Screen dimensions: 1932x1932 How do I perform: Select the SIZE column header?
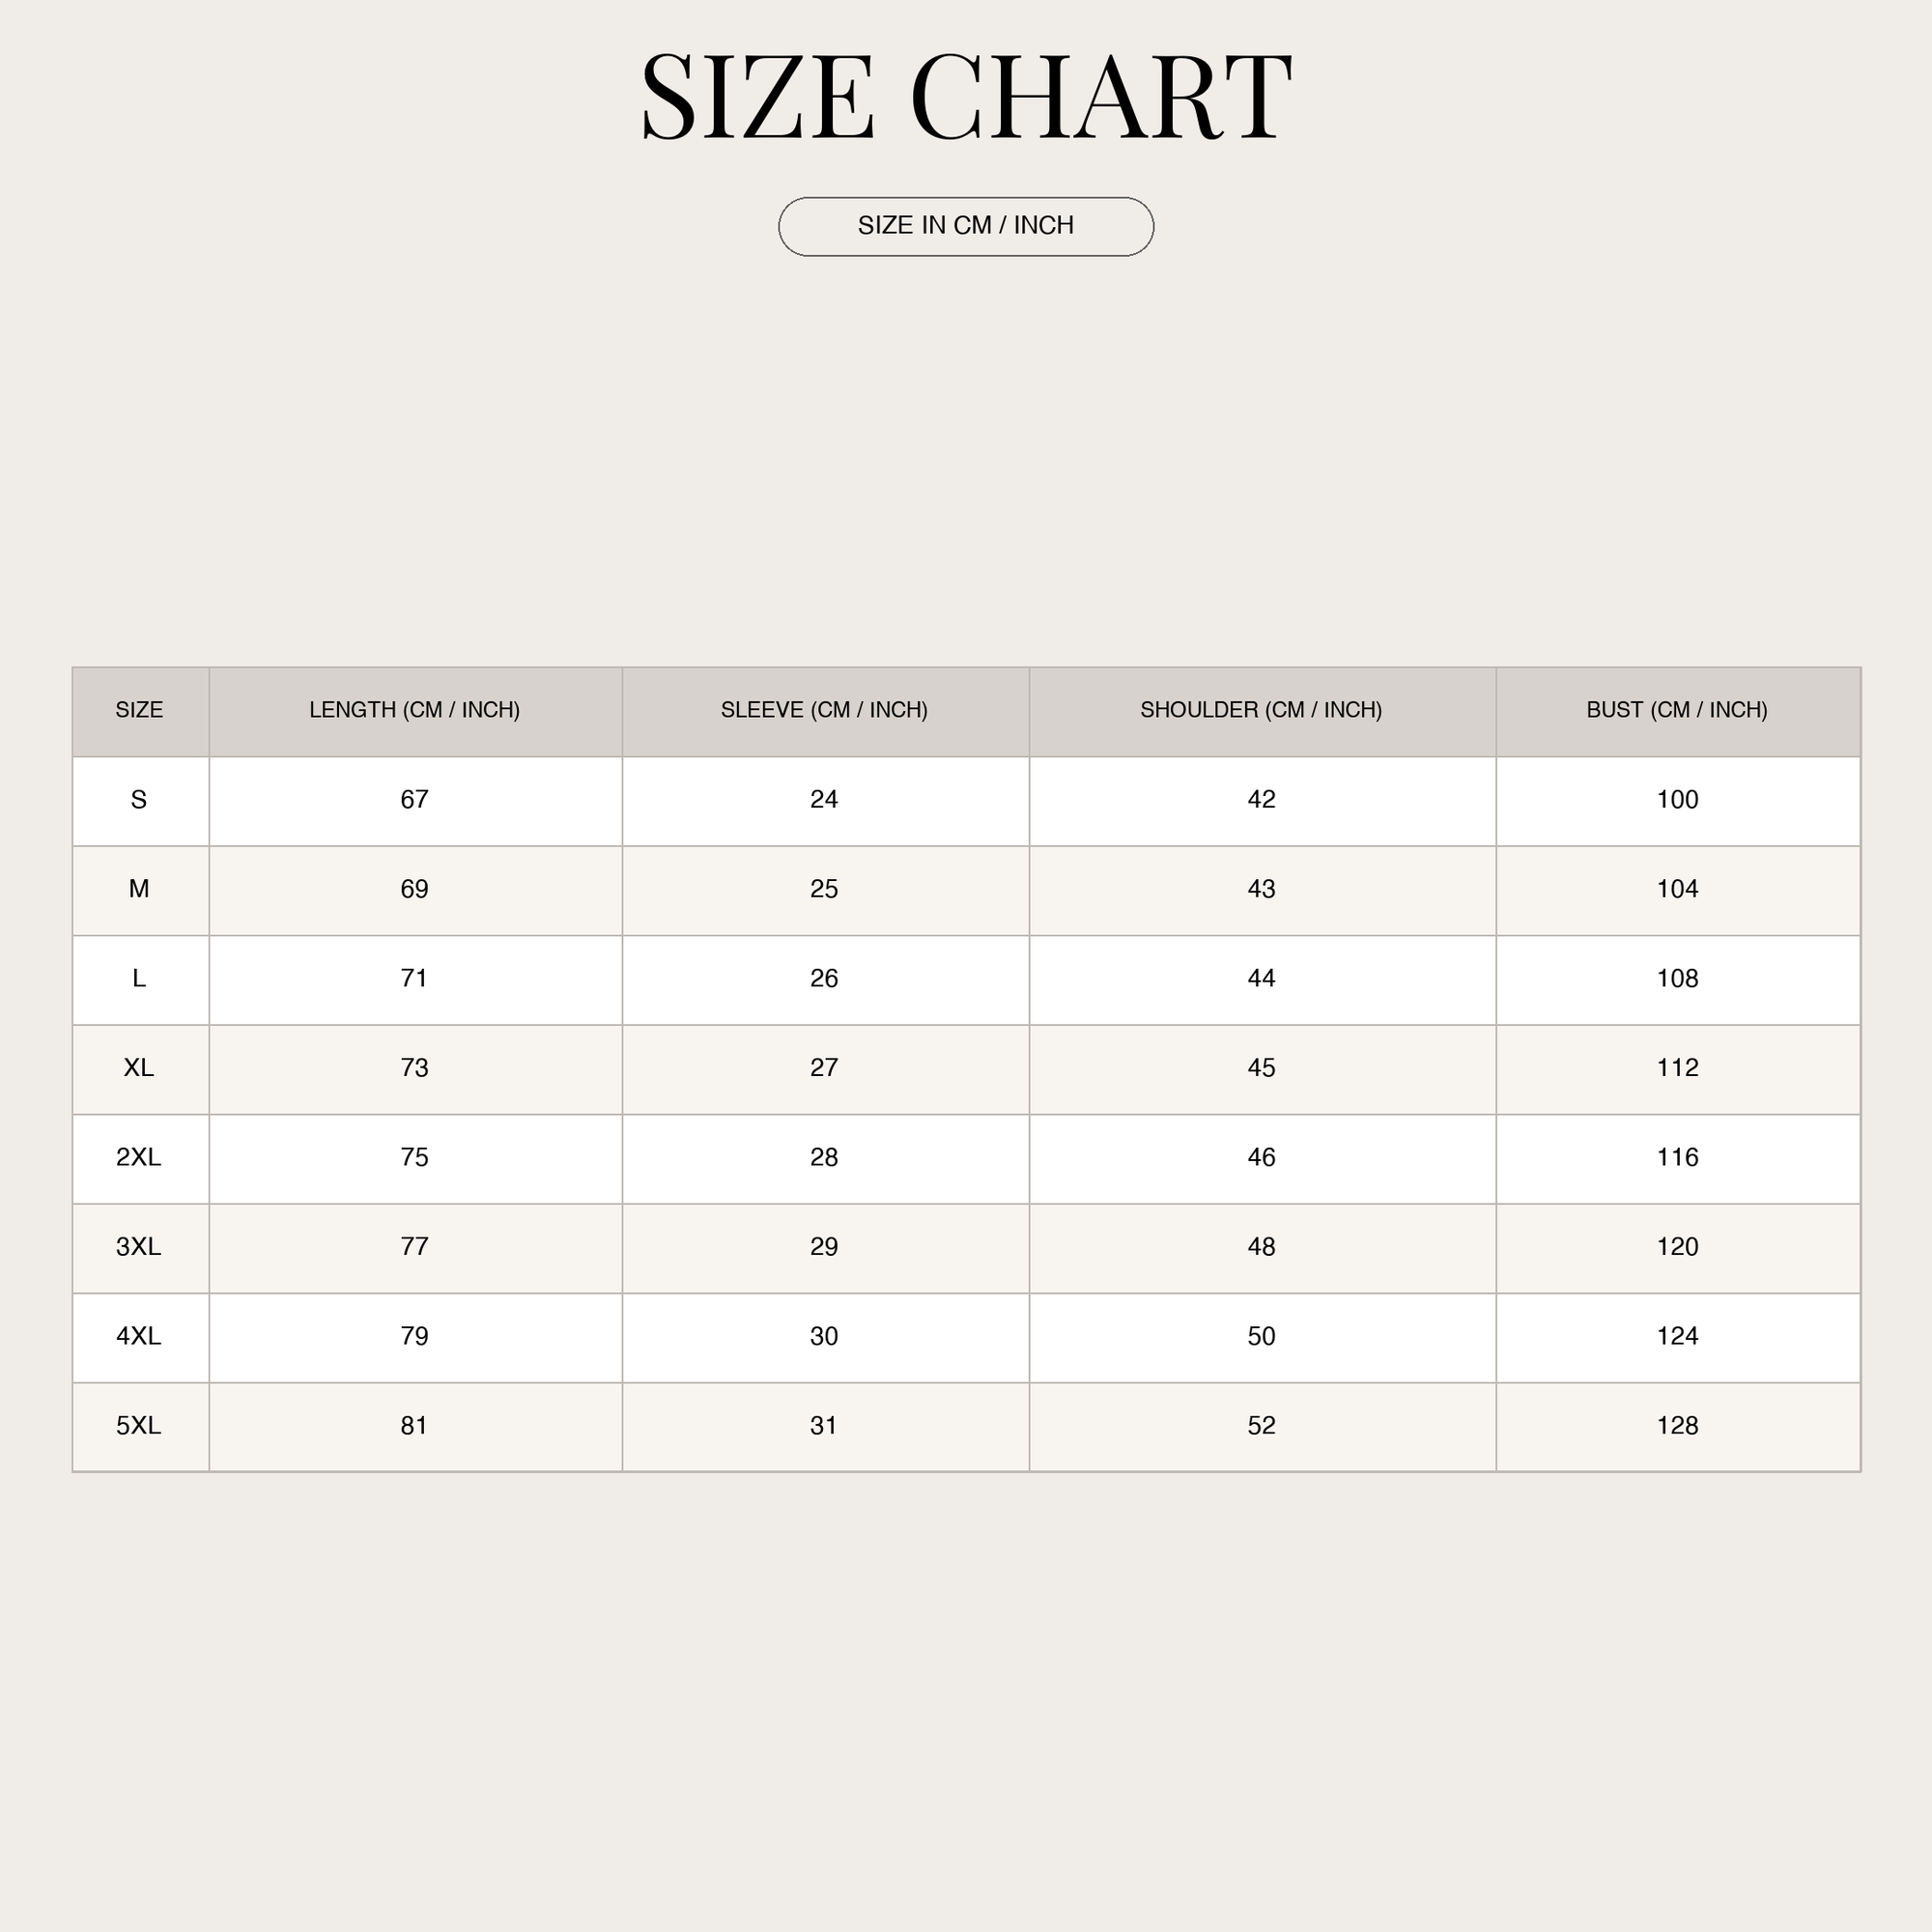139,710
